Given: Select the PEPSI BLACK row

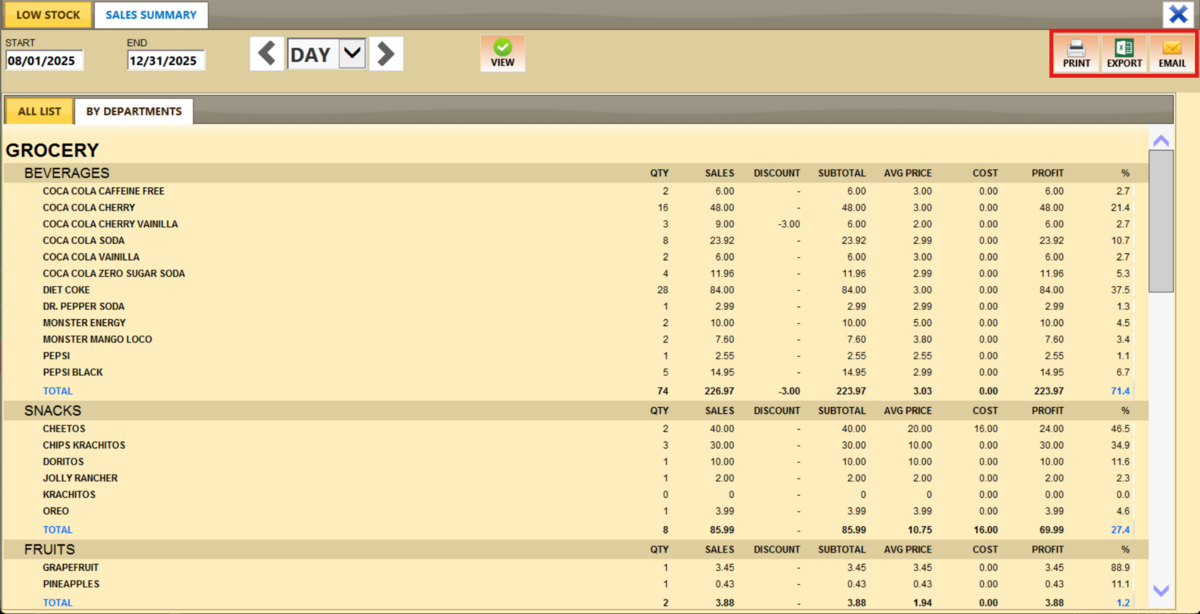Looking at the screenshot, I should pyautogui.click(x=575, y=372).
